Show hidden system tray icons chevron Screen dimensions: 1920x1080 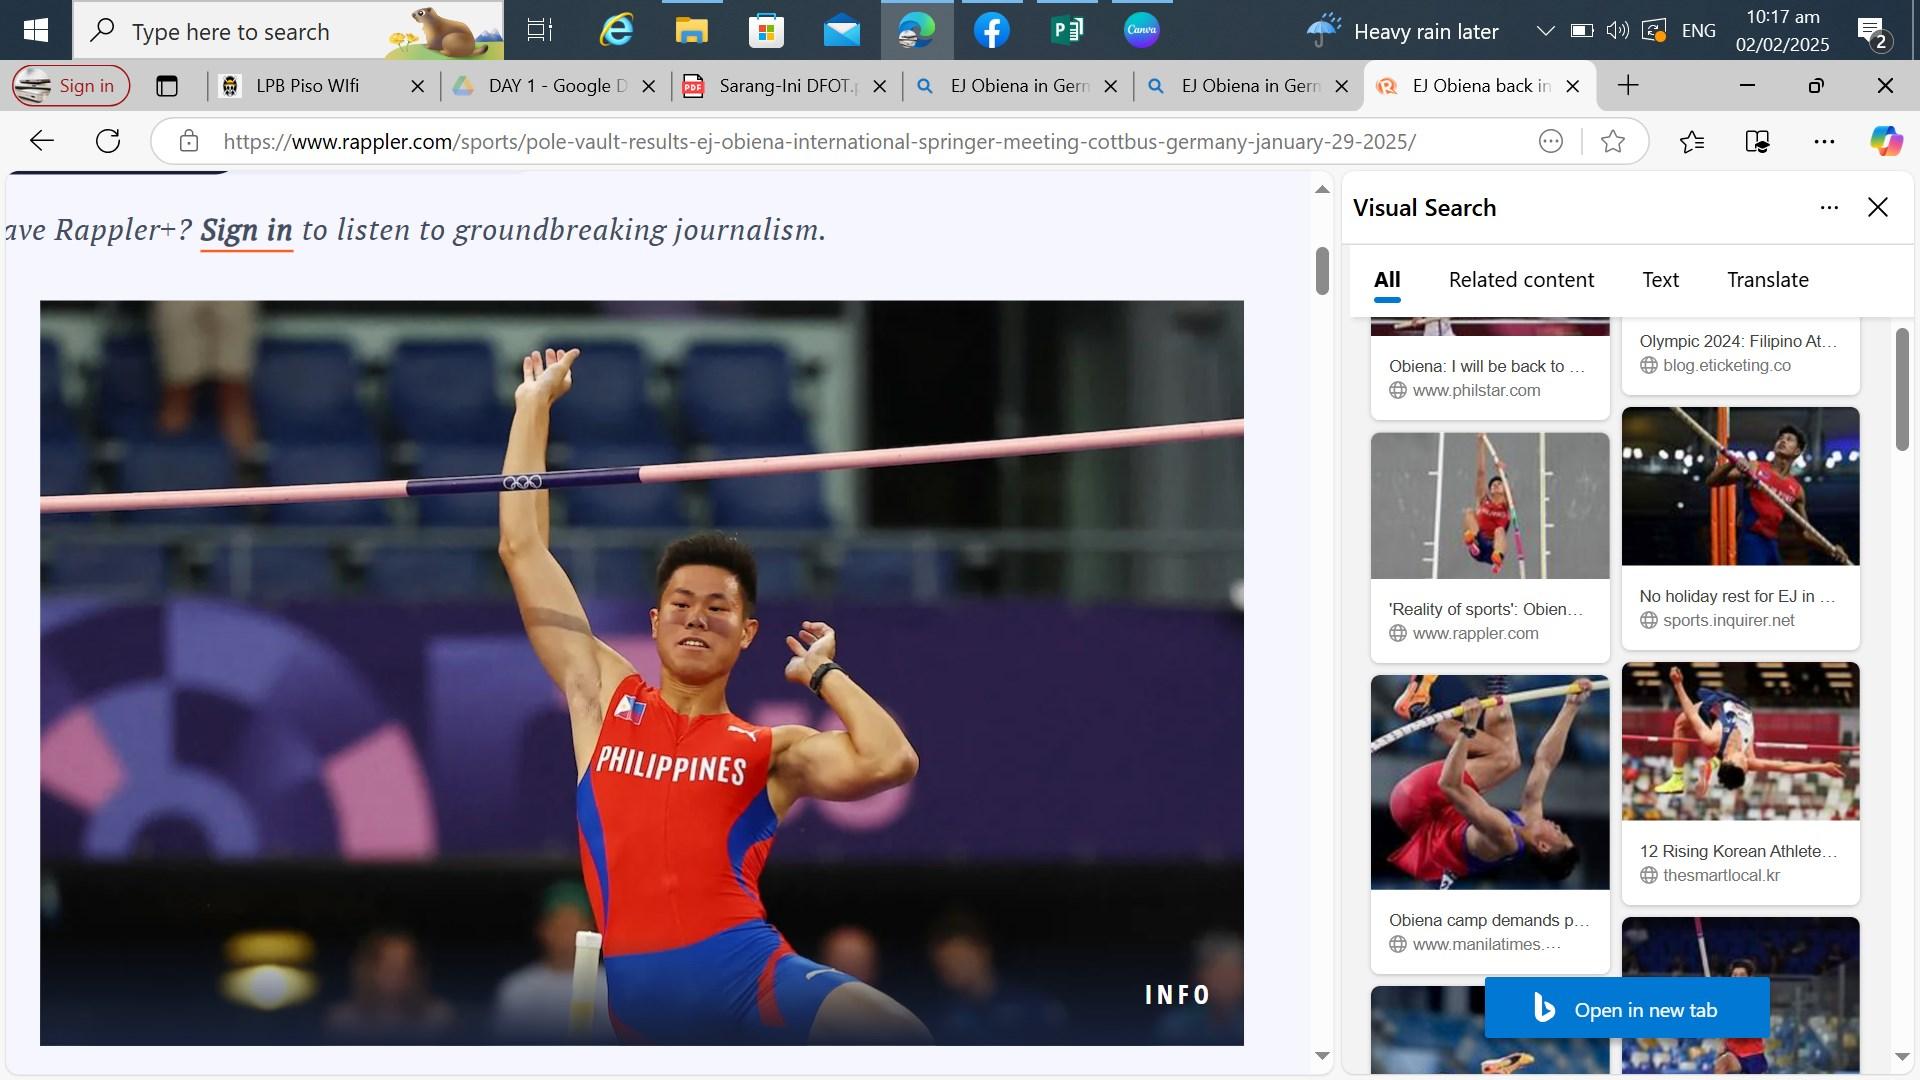coord(1545,31)
